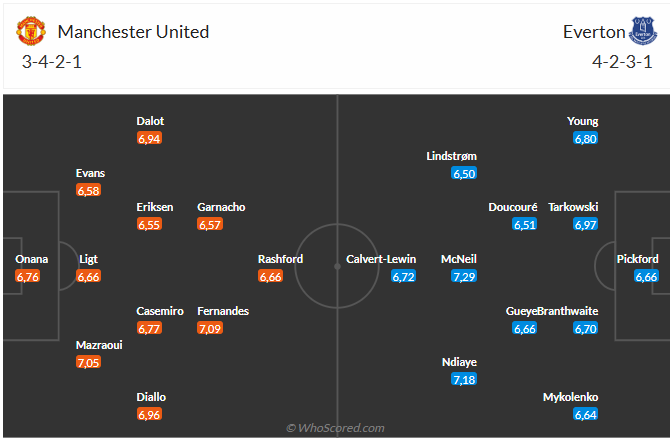670x438 pixels.
Task: Click Diallo's 6,96 rating badge
Action: tap(149, 413)
